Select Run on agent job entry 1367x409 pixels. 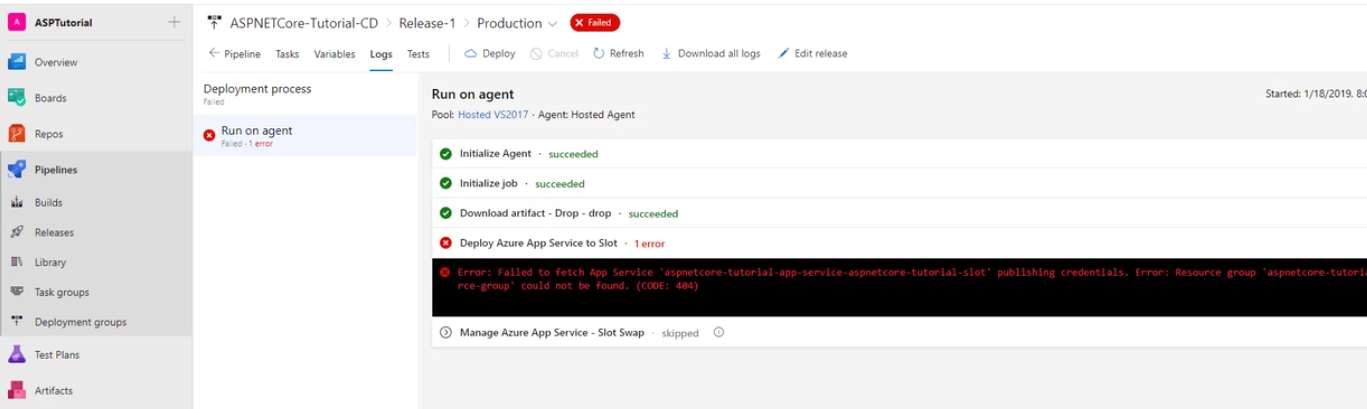[x=304, y=136]
